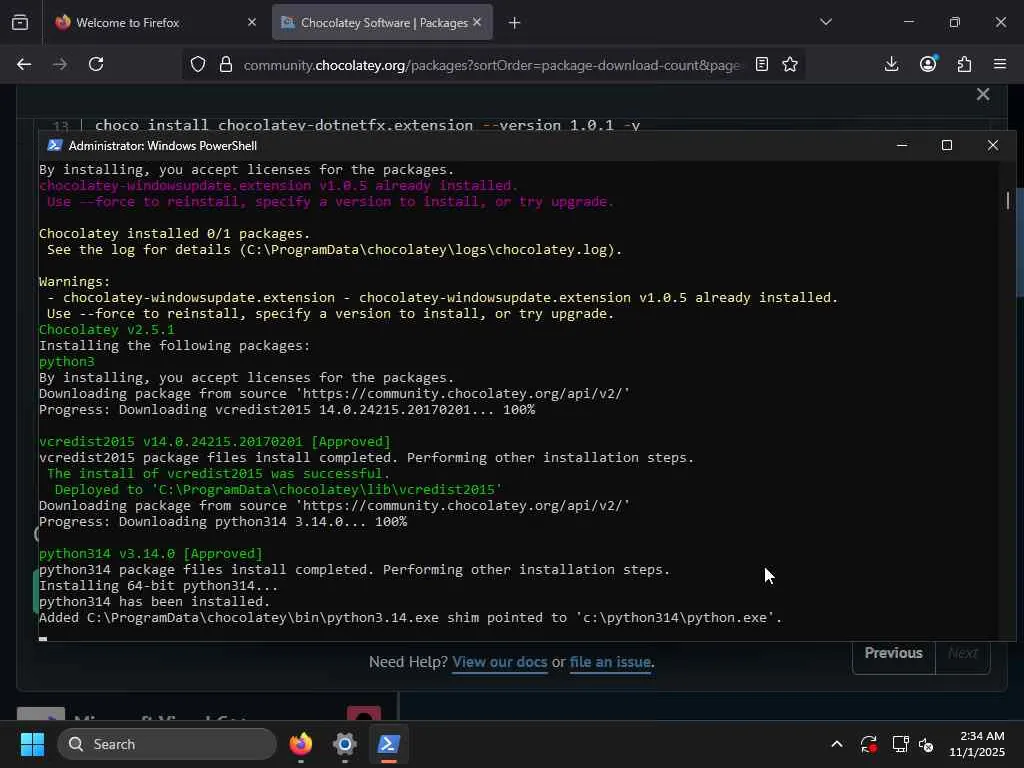The image size is (1024, 768).
Task: Open Firefox application hamburger menu
Action: click(1000, 64)
